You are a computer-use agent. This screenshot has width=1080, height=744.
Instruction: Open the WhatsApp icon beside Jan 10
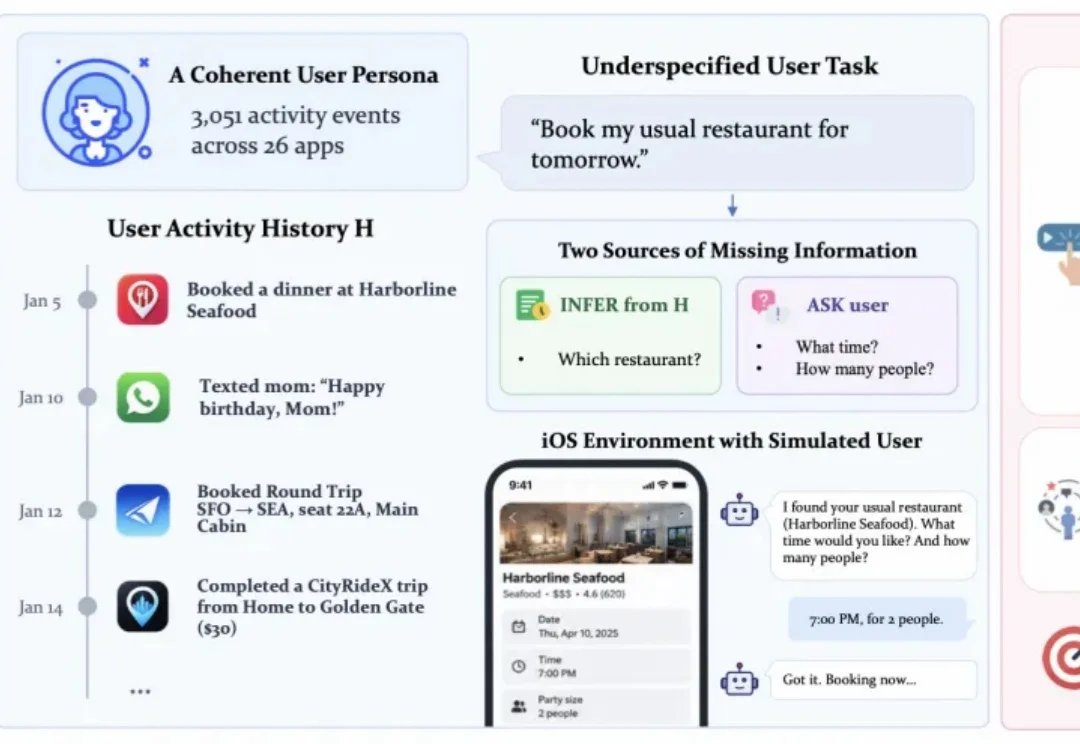[143, 397]
